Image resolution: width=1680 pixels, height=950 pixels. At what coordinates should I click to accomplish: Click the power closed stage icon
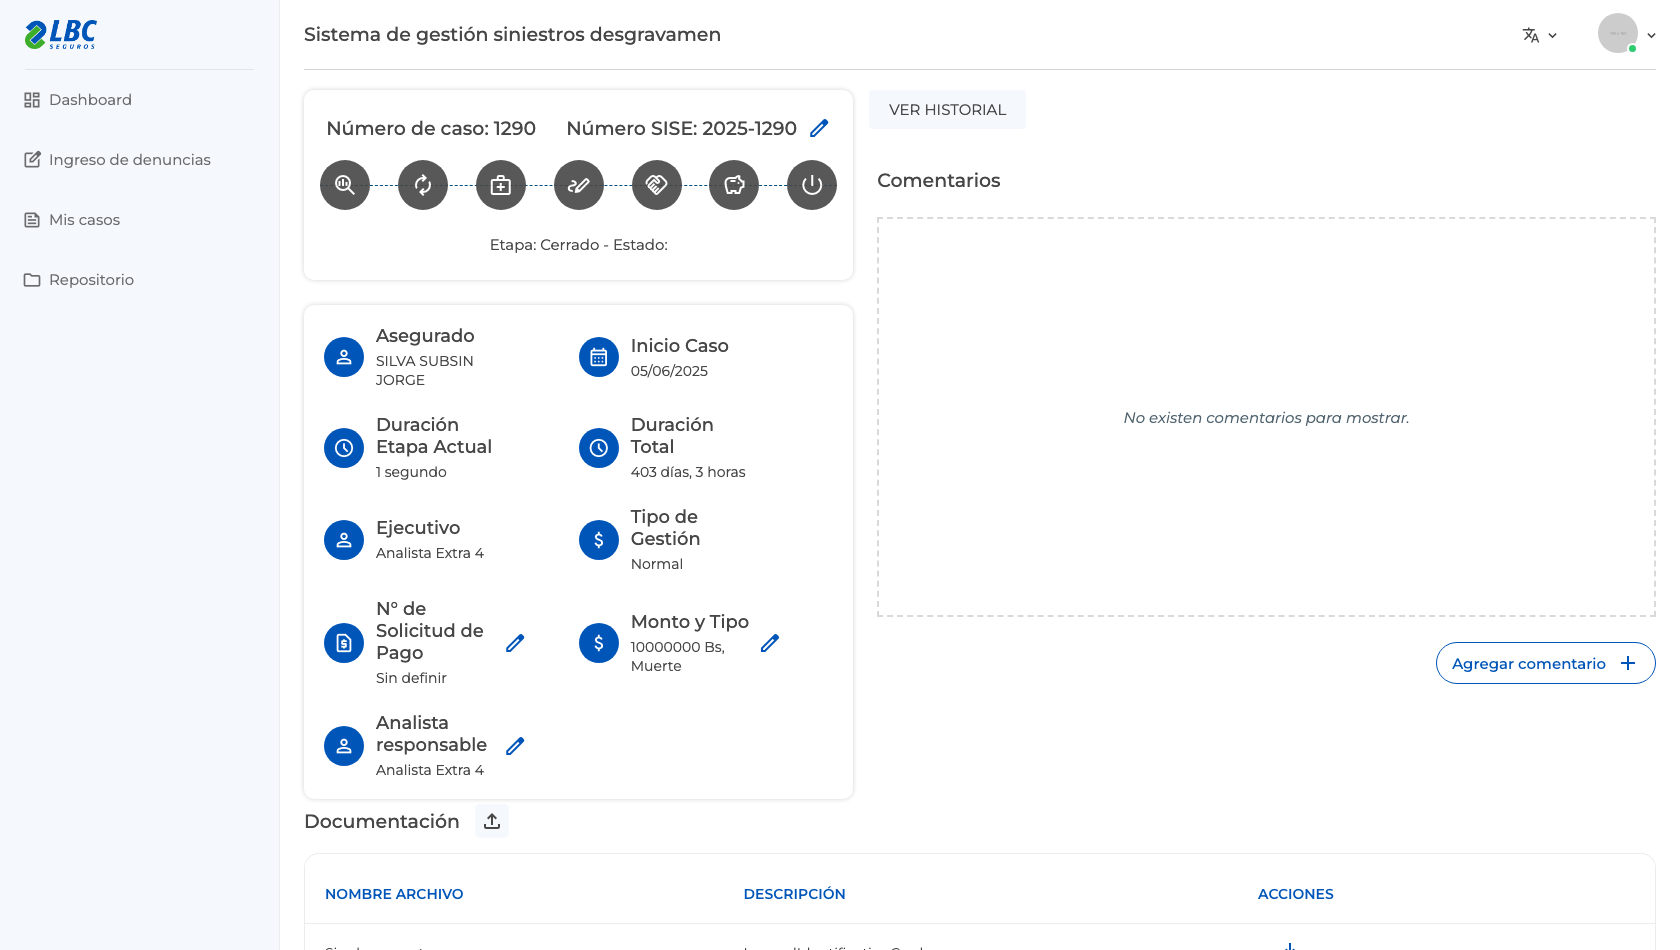pyautogui.click(x=812, y=185)
